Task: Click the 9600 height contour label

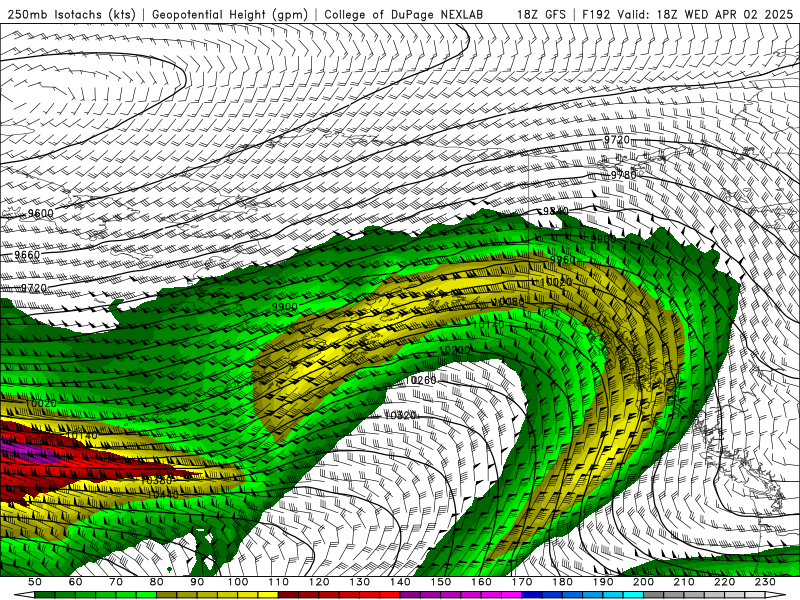Action: point(41,213)
